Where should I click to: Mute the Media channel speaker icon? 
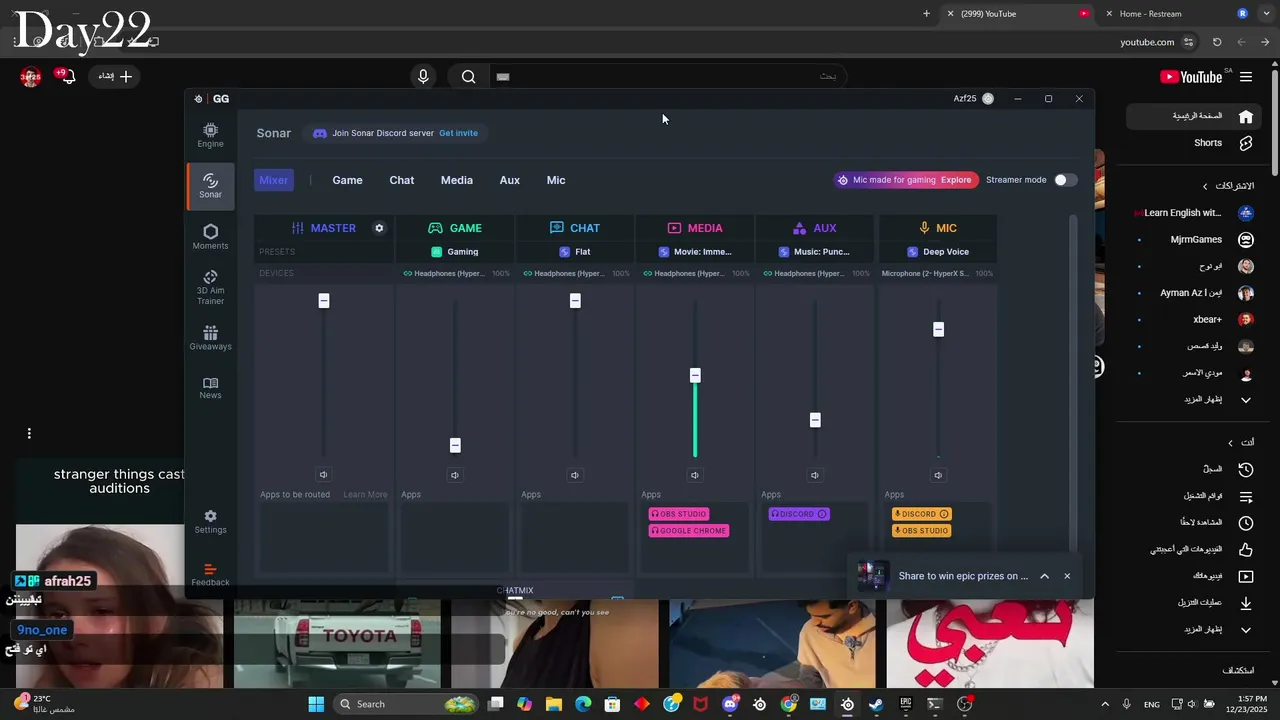695,475
